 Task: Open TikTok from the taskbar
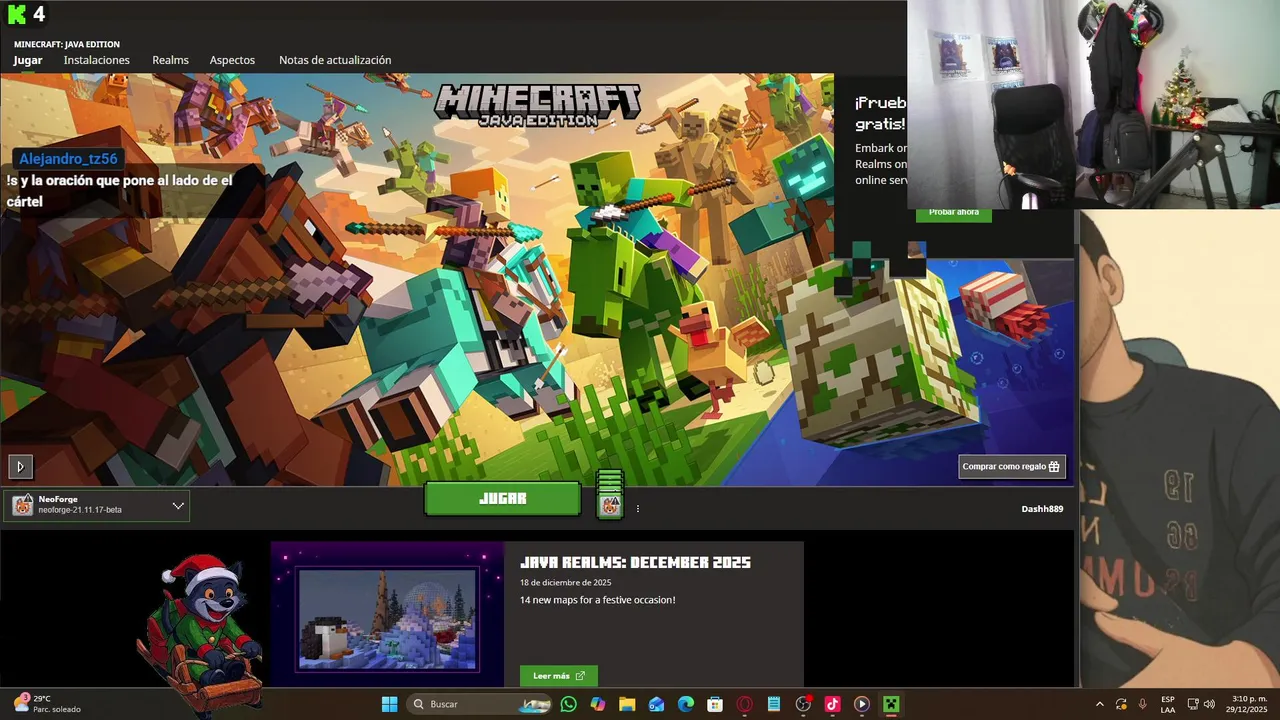832,704
